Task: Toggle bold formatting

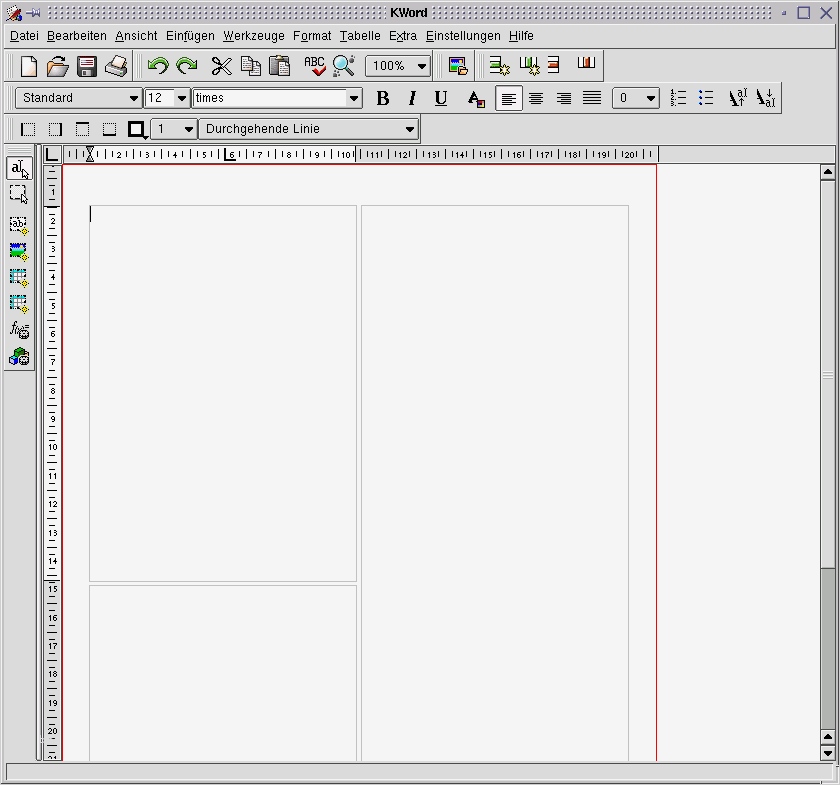Action: click(x=382, y=99)
